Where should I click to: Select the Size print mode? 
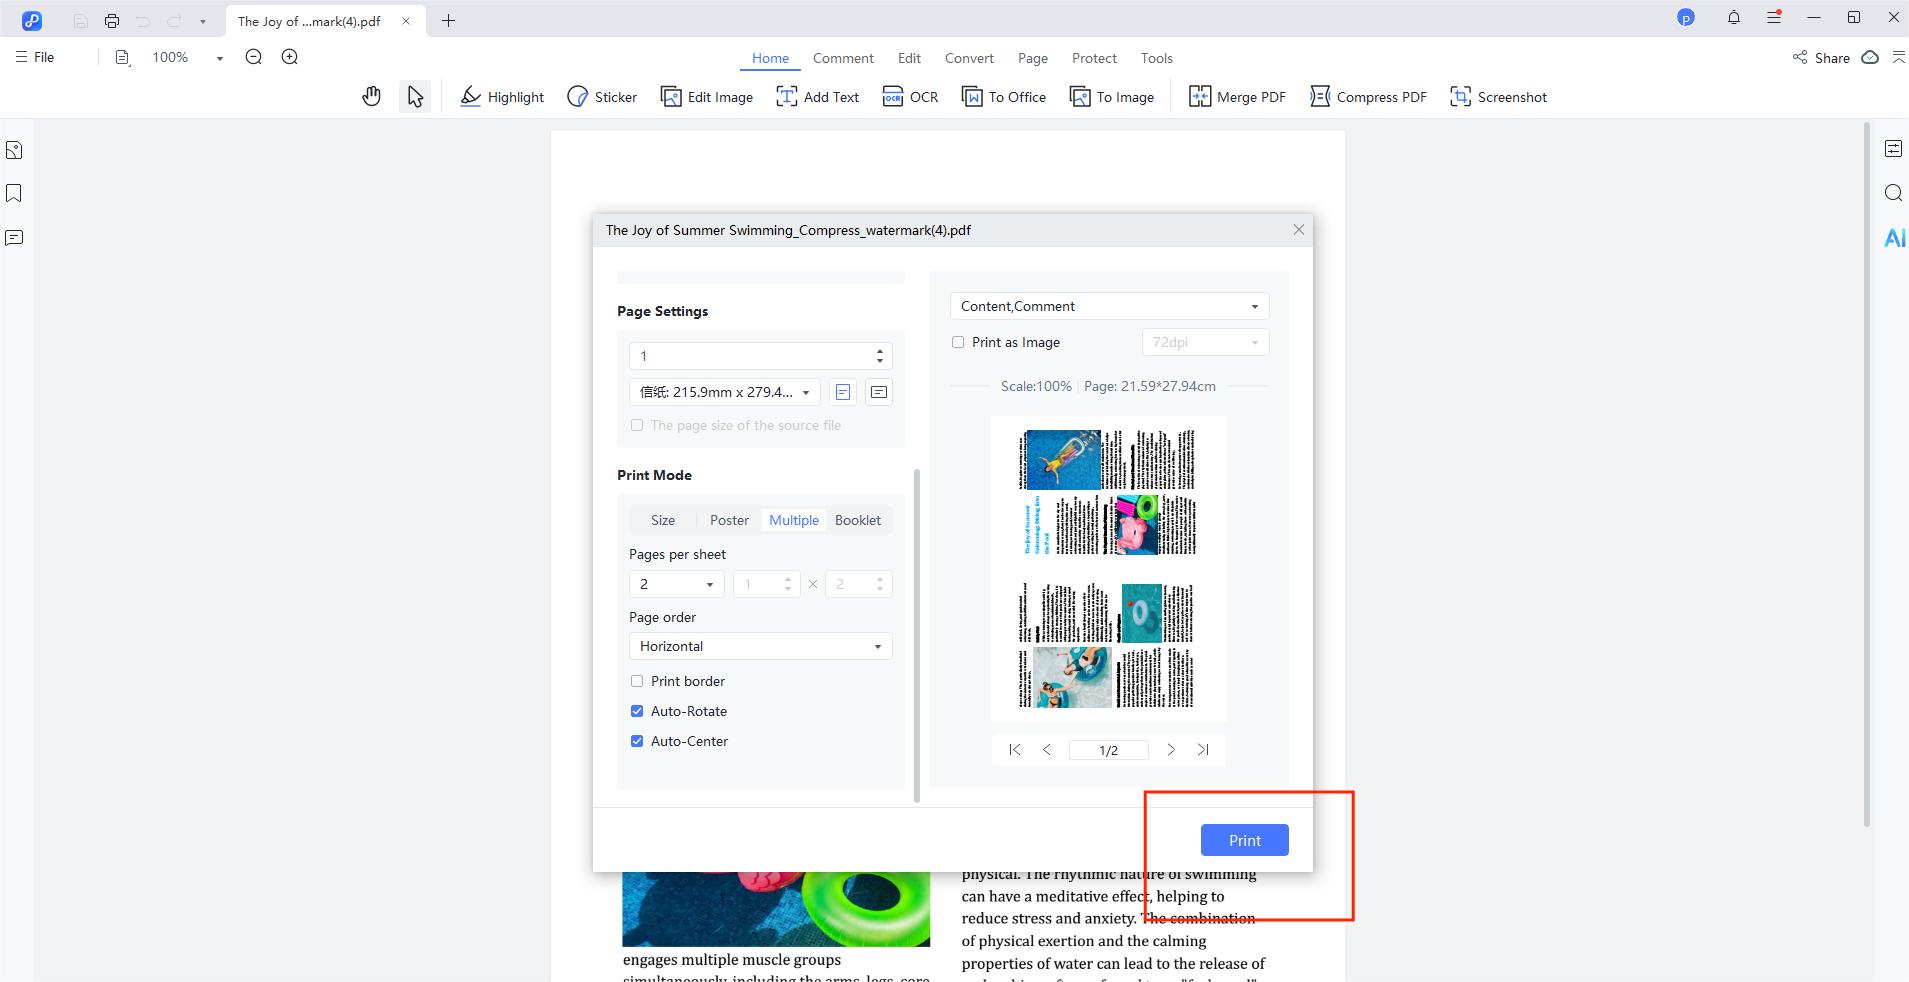[663, 520]
